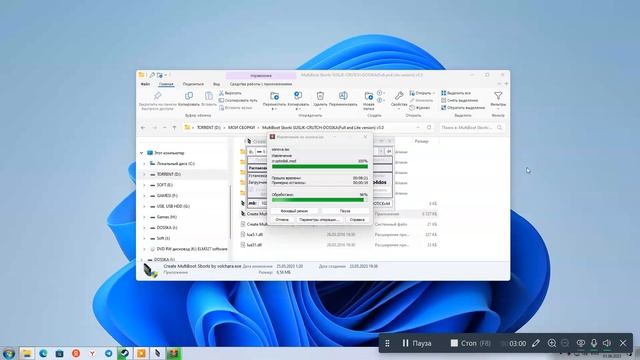
Task: Click Параметры операции in extraction dialog
Action: coord(319,220)
